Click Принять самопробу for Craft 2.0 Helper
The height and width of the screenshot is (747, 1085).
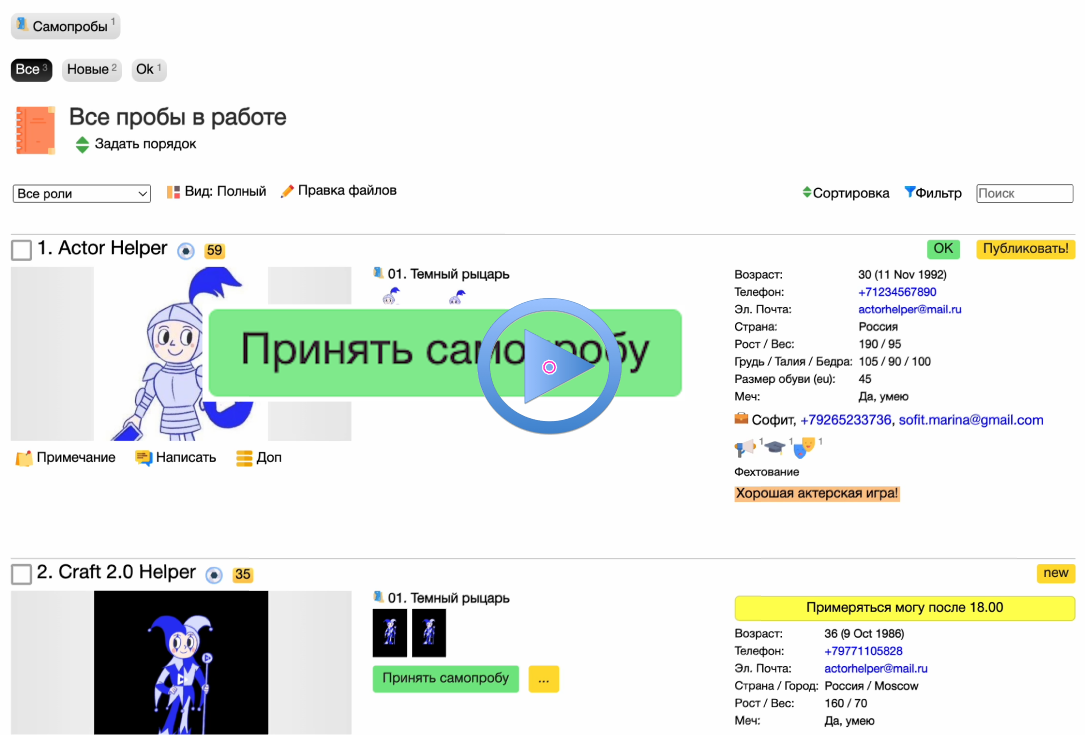click(446, 679)
